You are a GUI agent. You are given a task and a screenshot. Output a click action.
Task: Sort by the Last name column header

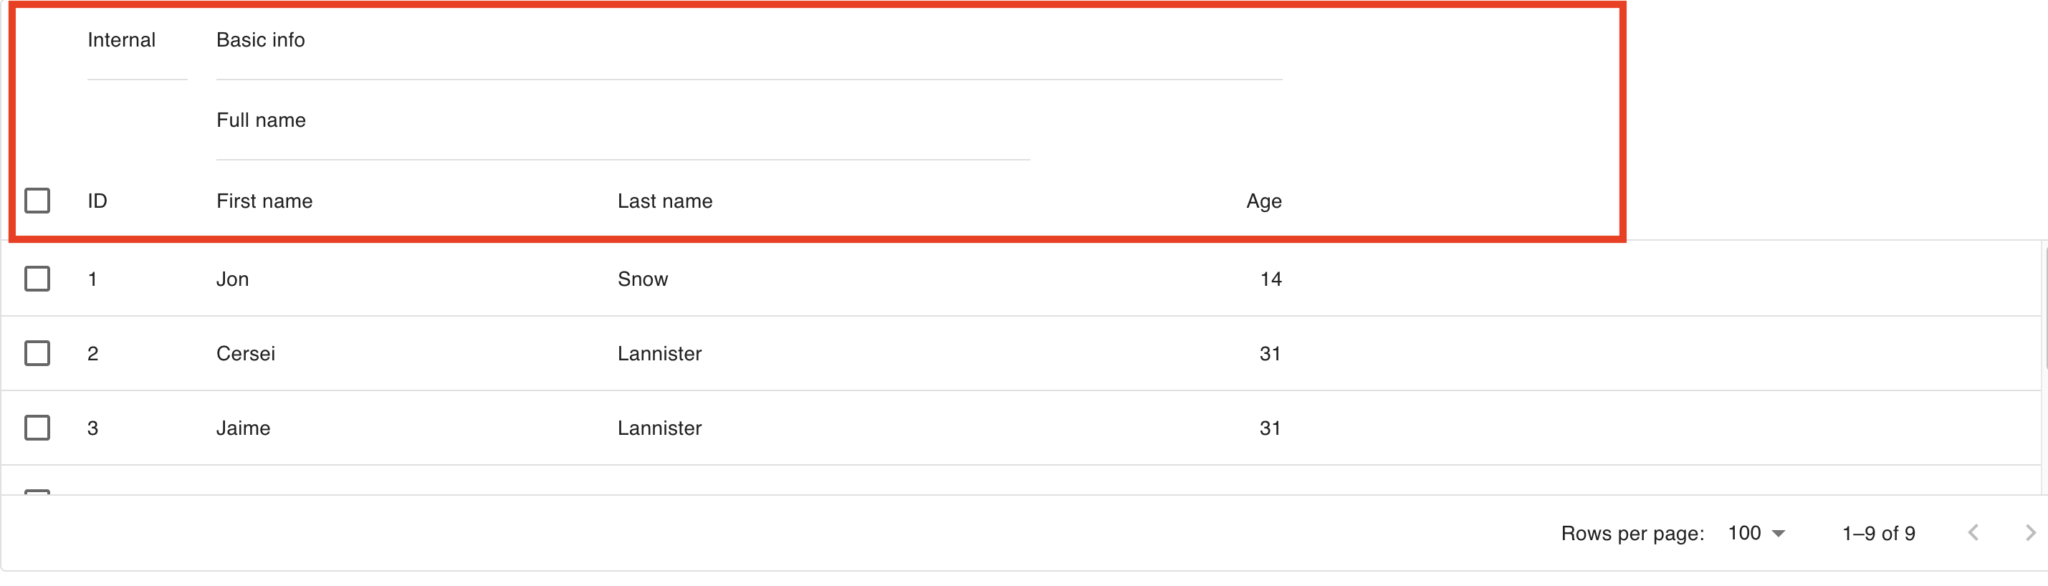(x=664, y=201)
